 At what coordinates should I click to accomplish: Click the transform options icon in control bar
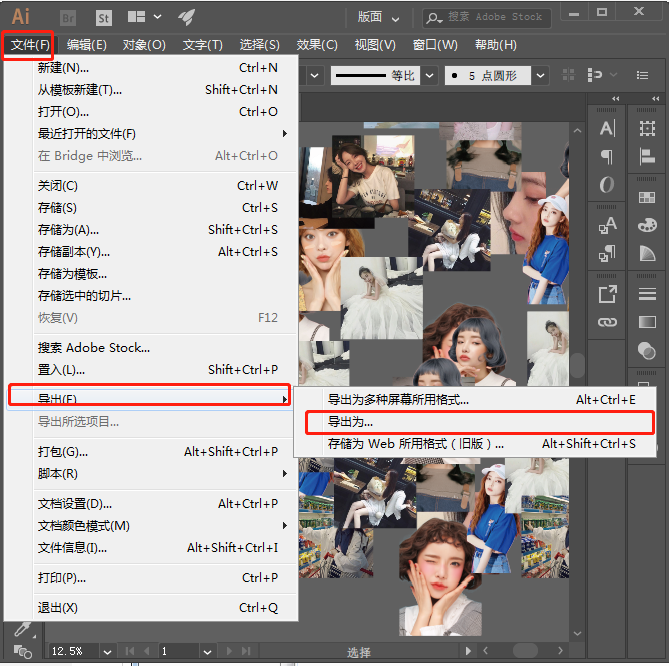[595, 75]
